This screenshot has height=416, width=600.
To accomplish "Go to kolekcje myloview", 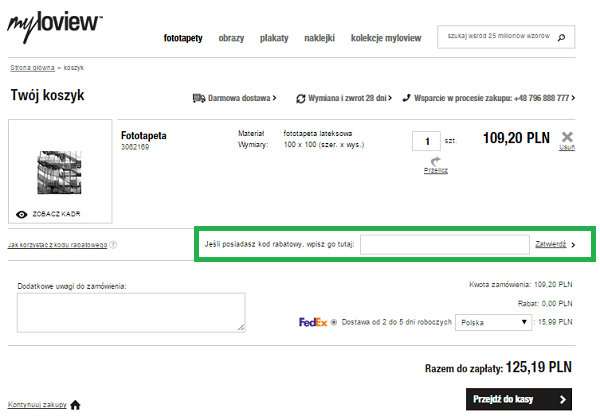I will pos(386,39).
